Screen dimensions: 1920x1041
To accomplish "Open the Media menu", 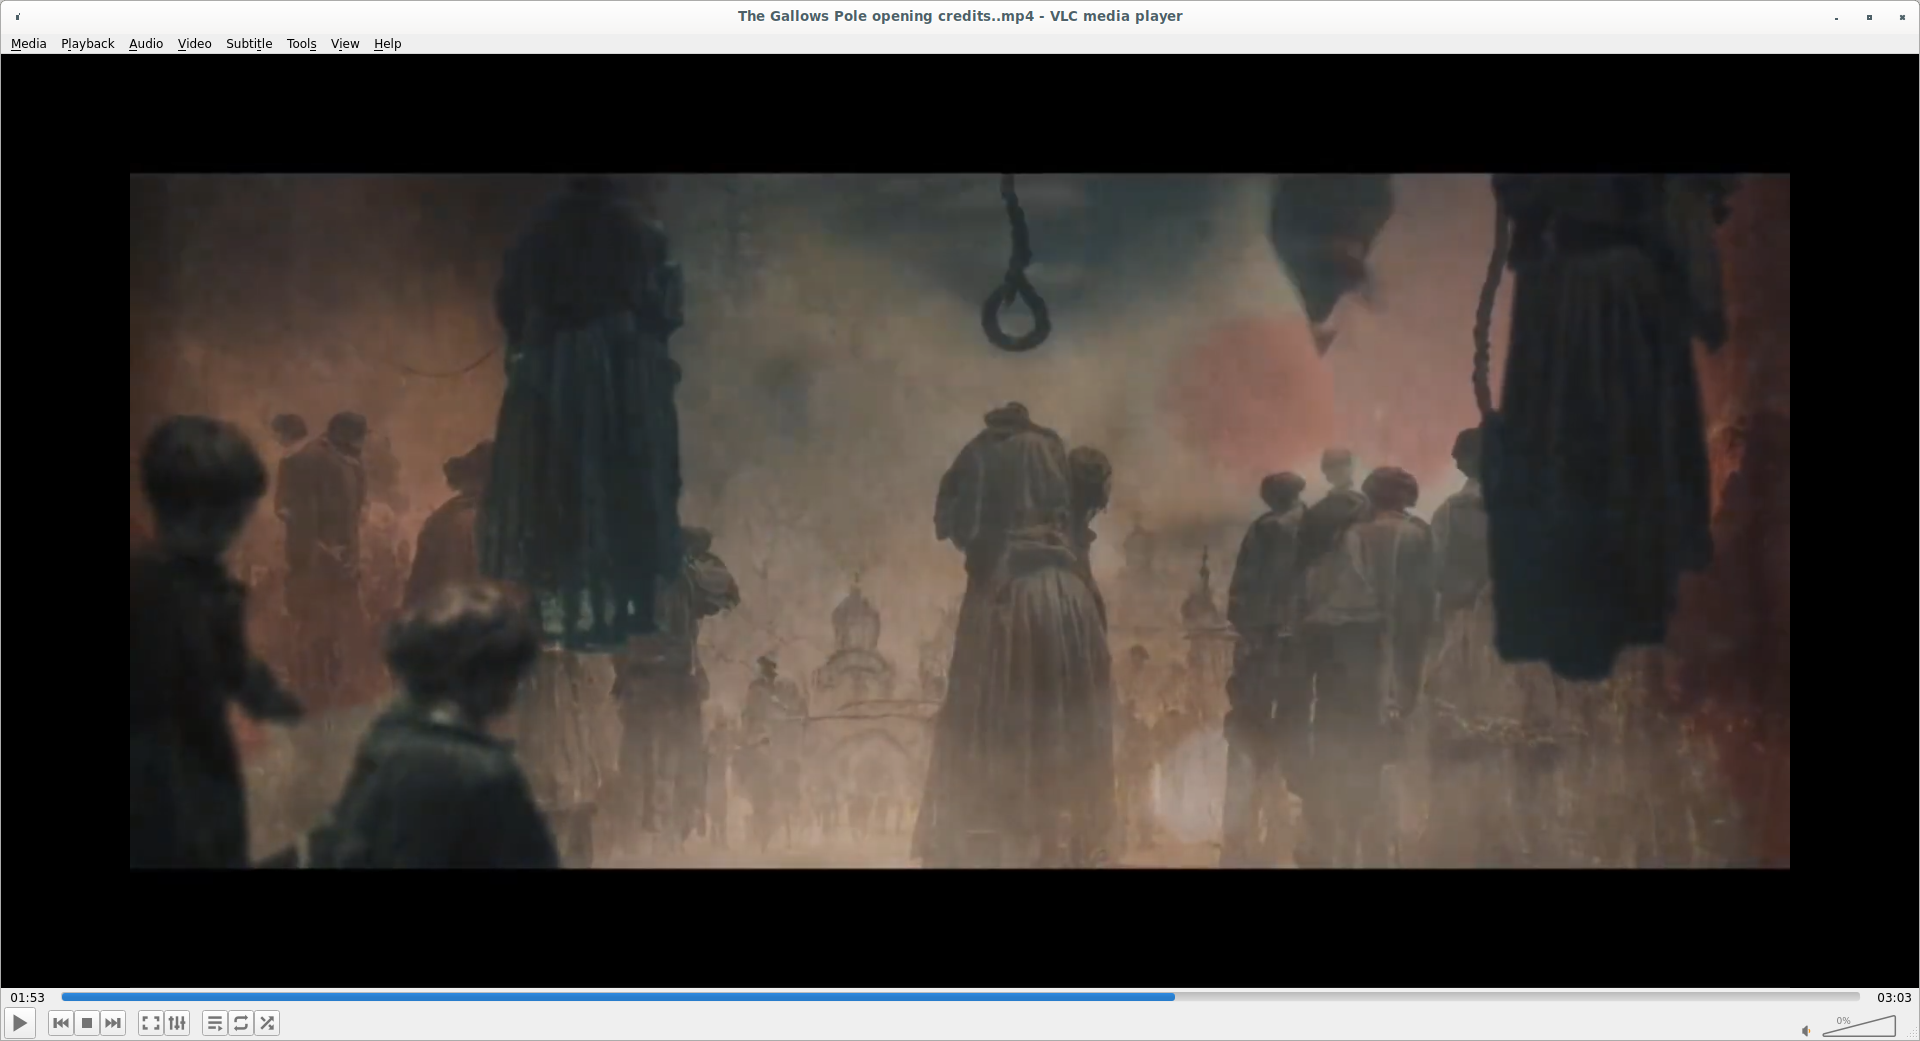I will pos(28,44).
